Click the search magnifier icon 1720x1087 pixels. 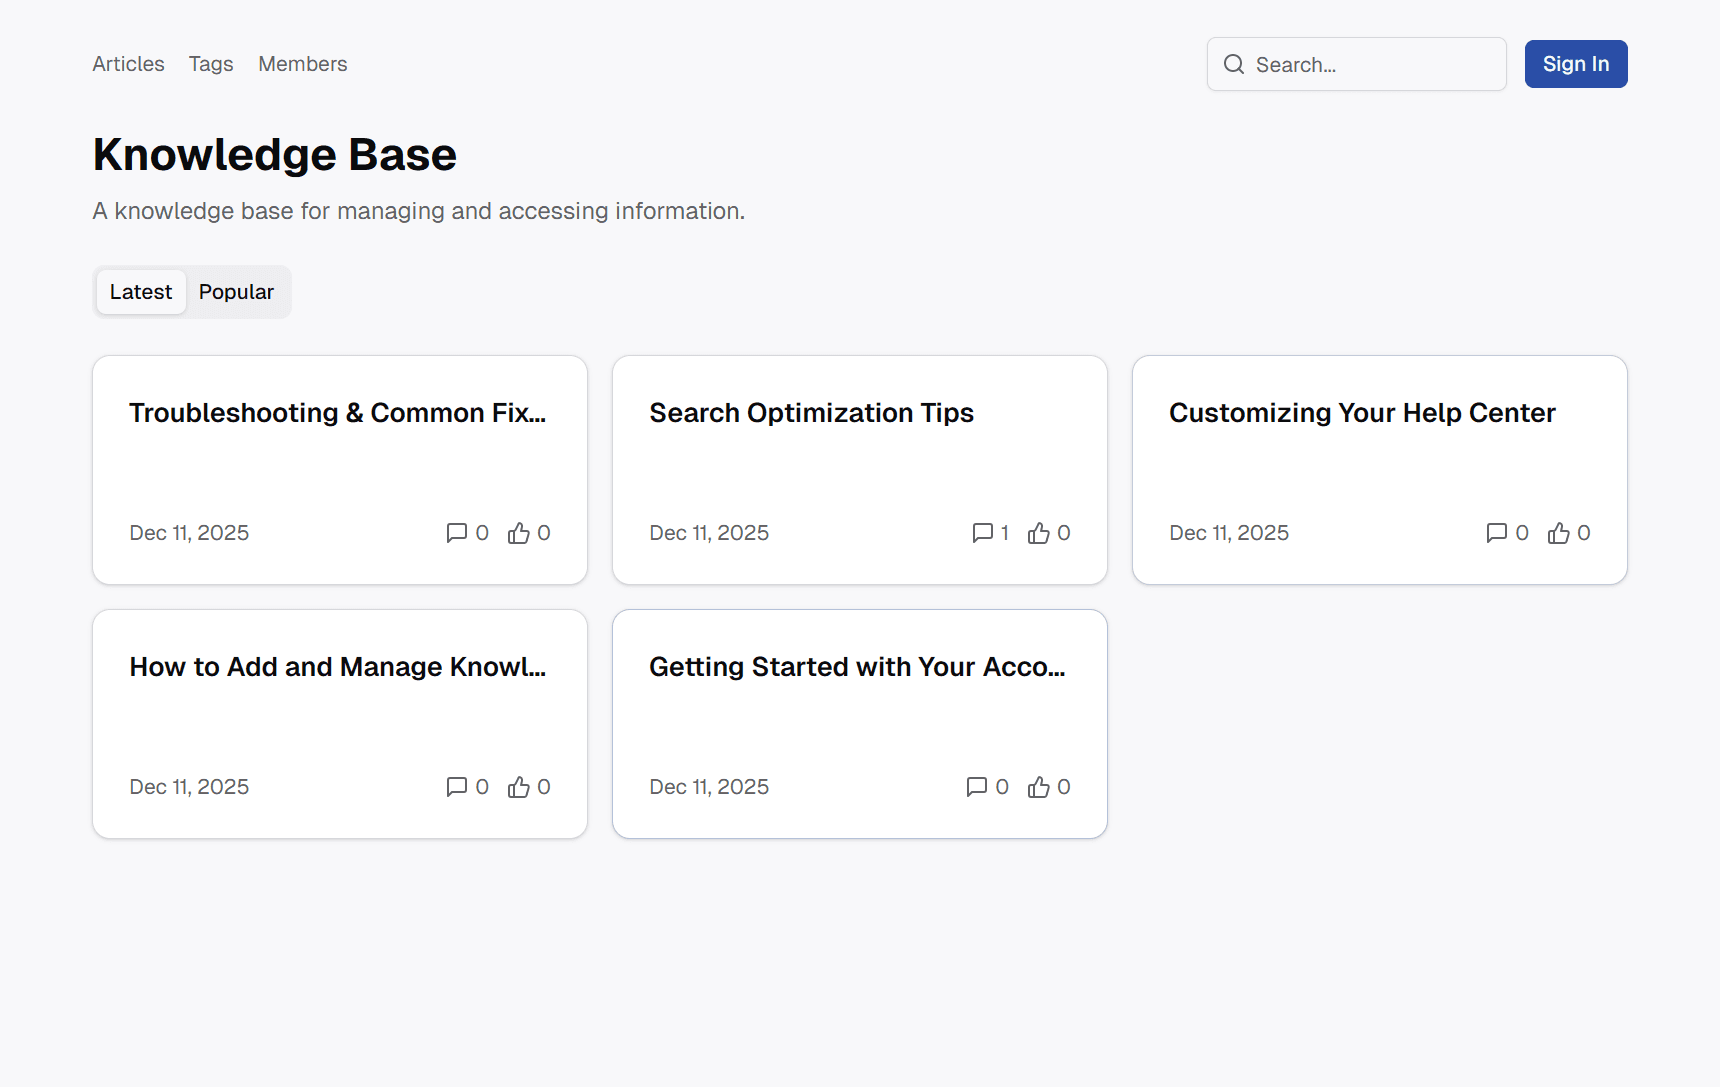coord(1234,63)
